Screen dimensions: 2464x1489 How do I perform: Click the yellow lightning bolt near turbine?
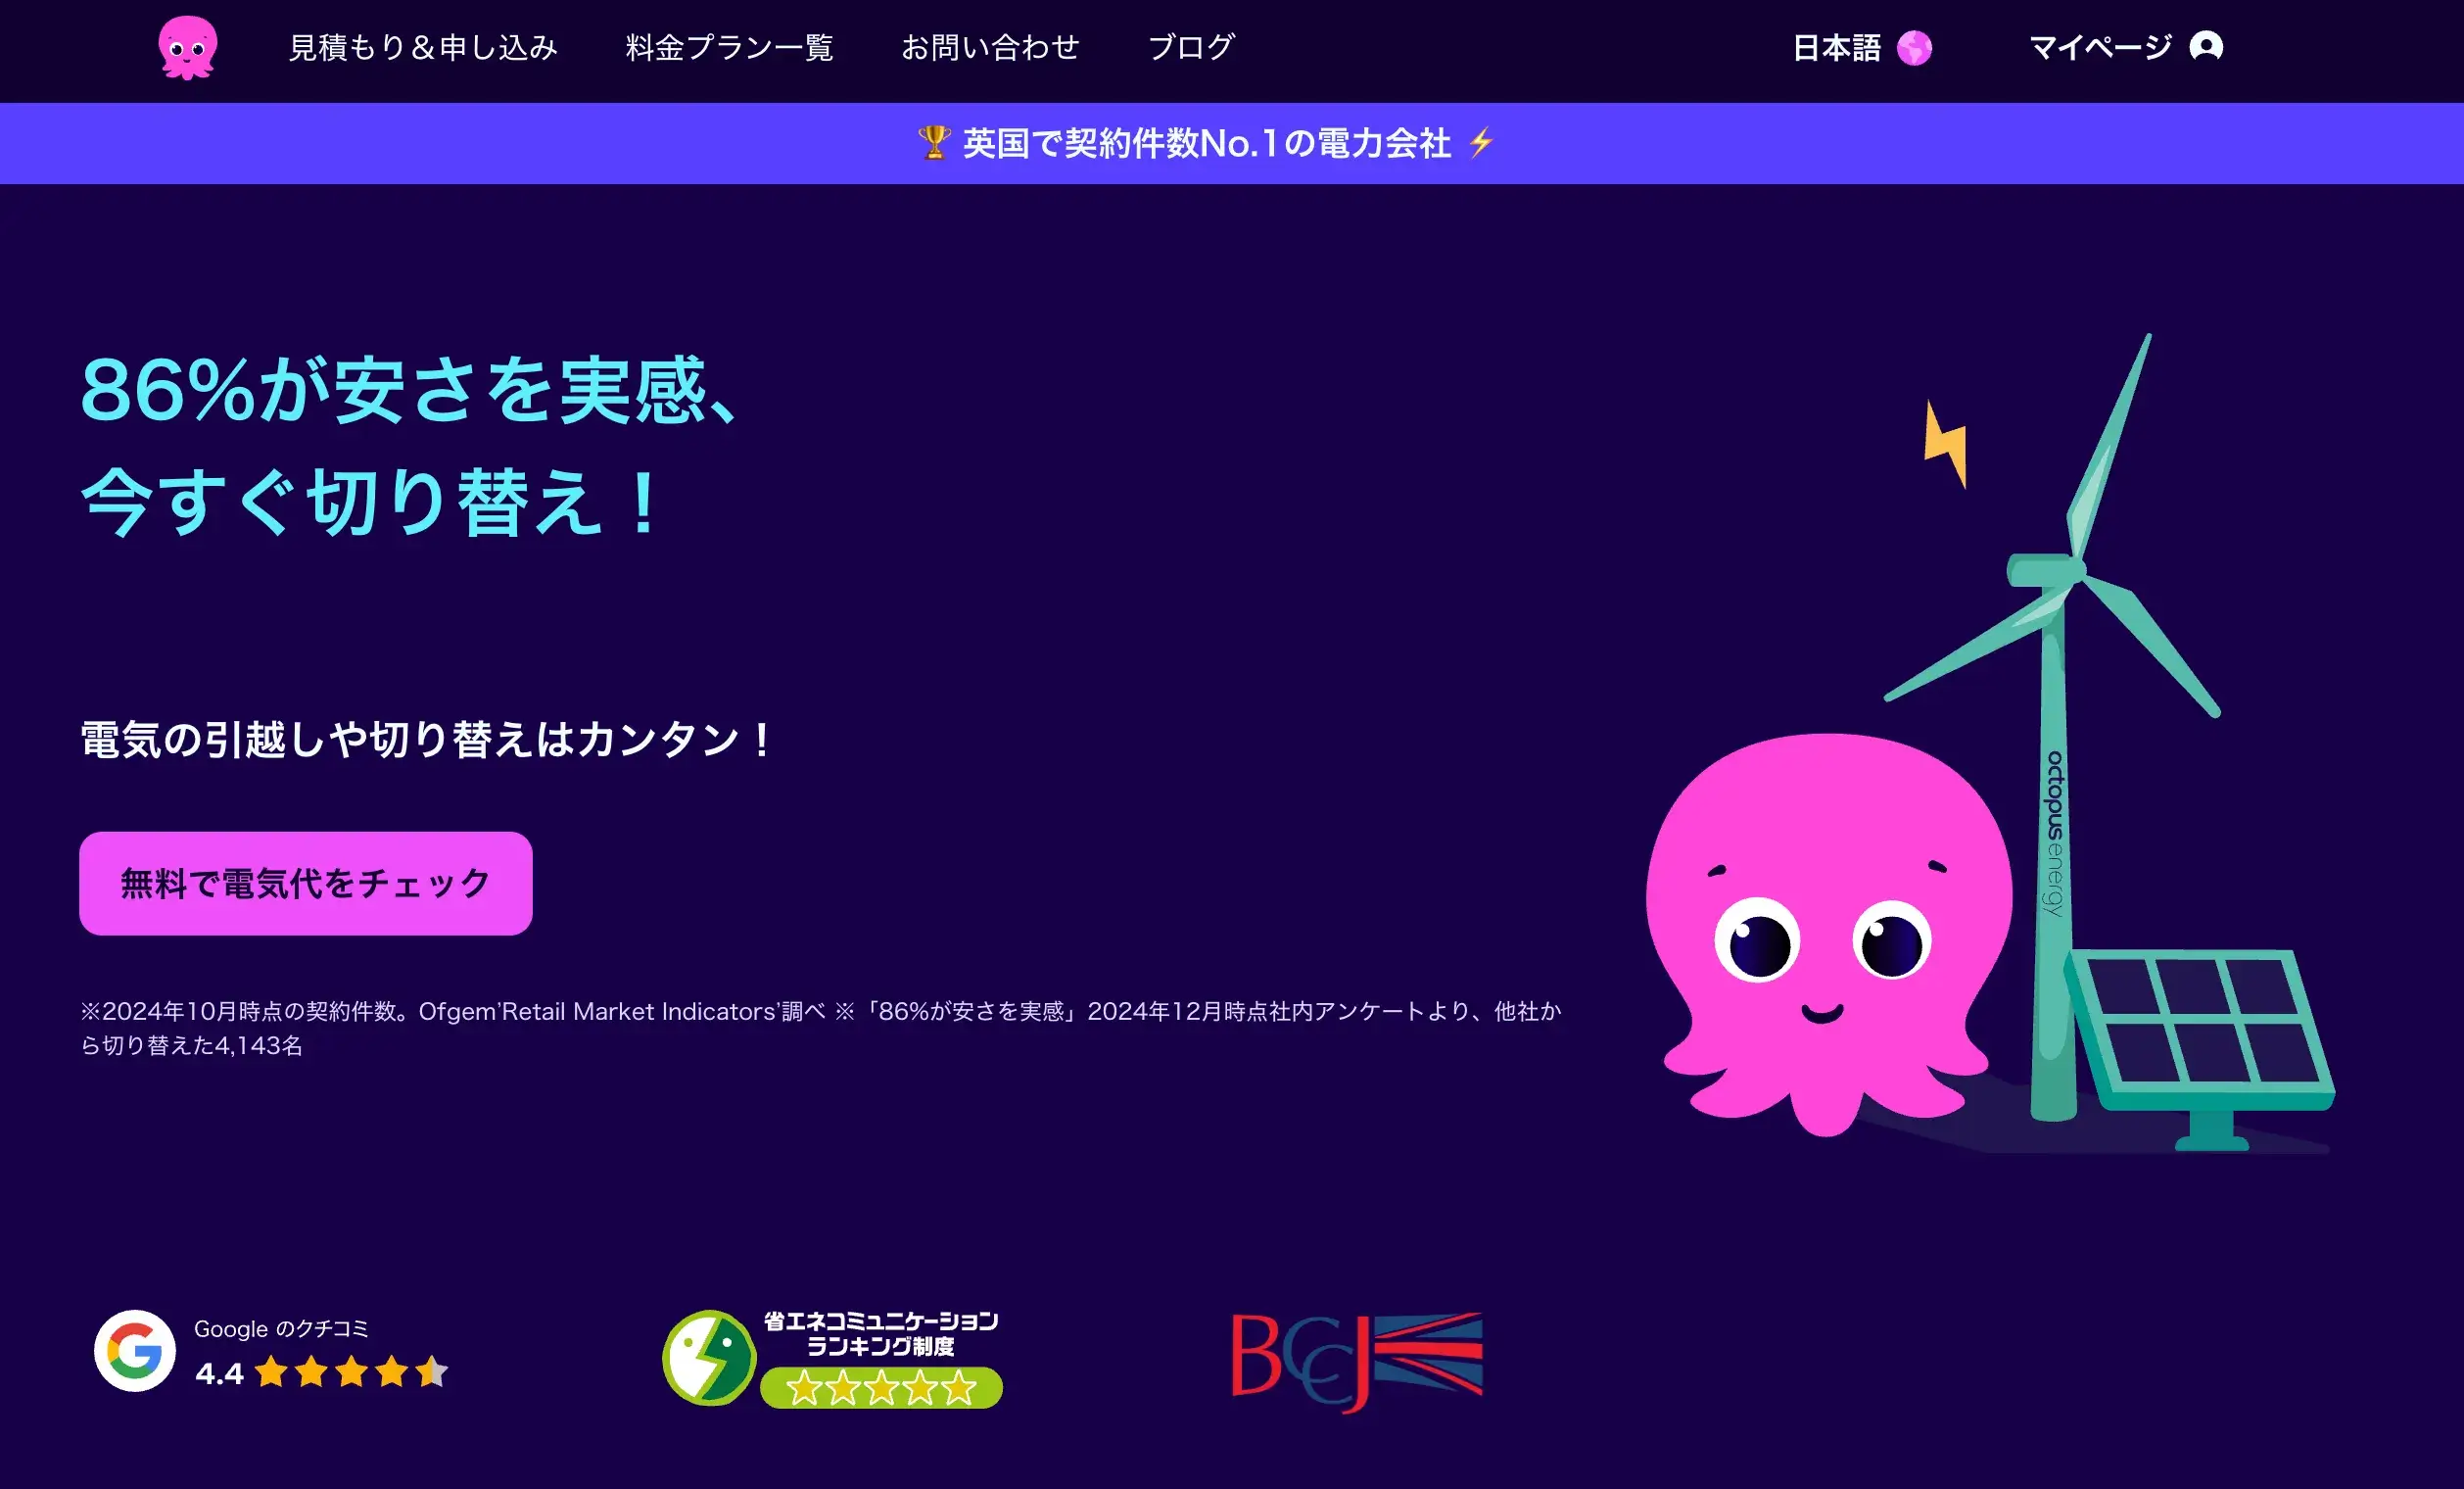[1946, 443]
